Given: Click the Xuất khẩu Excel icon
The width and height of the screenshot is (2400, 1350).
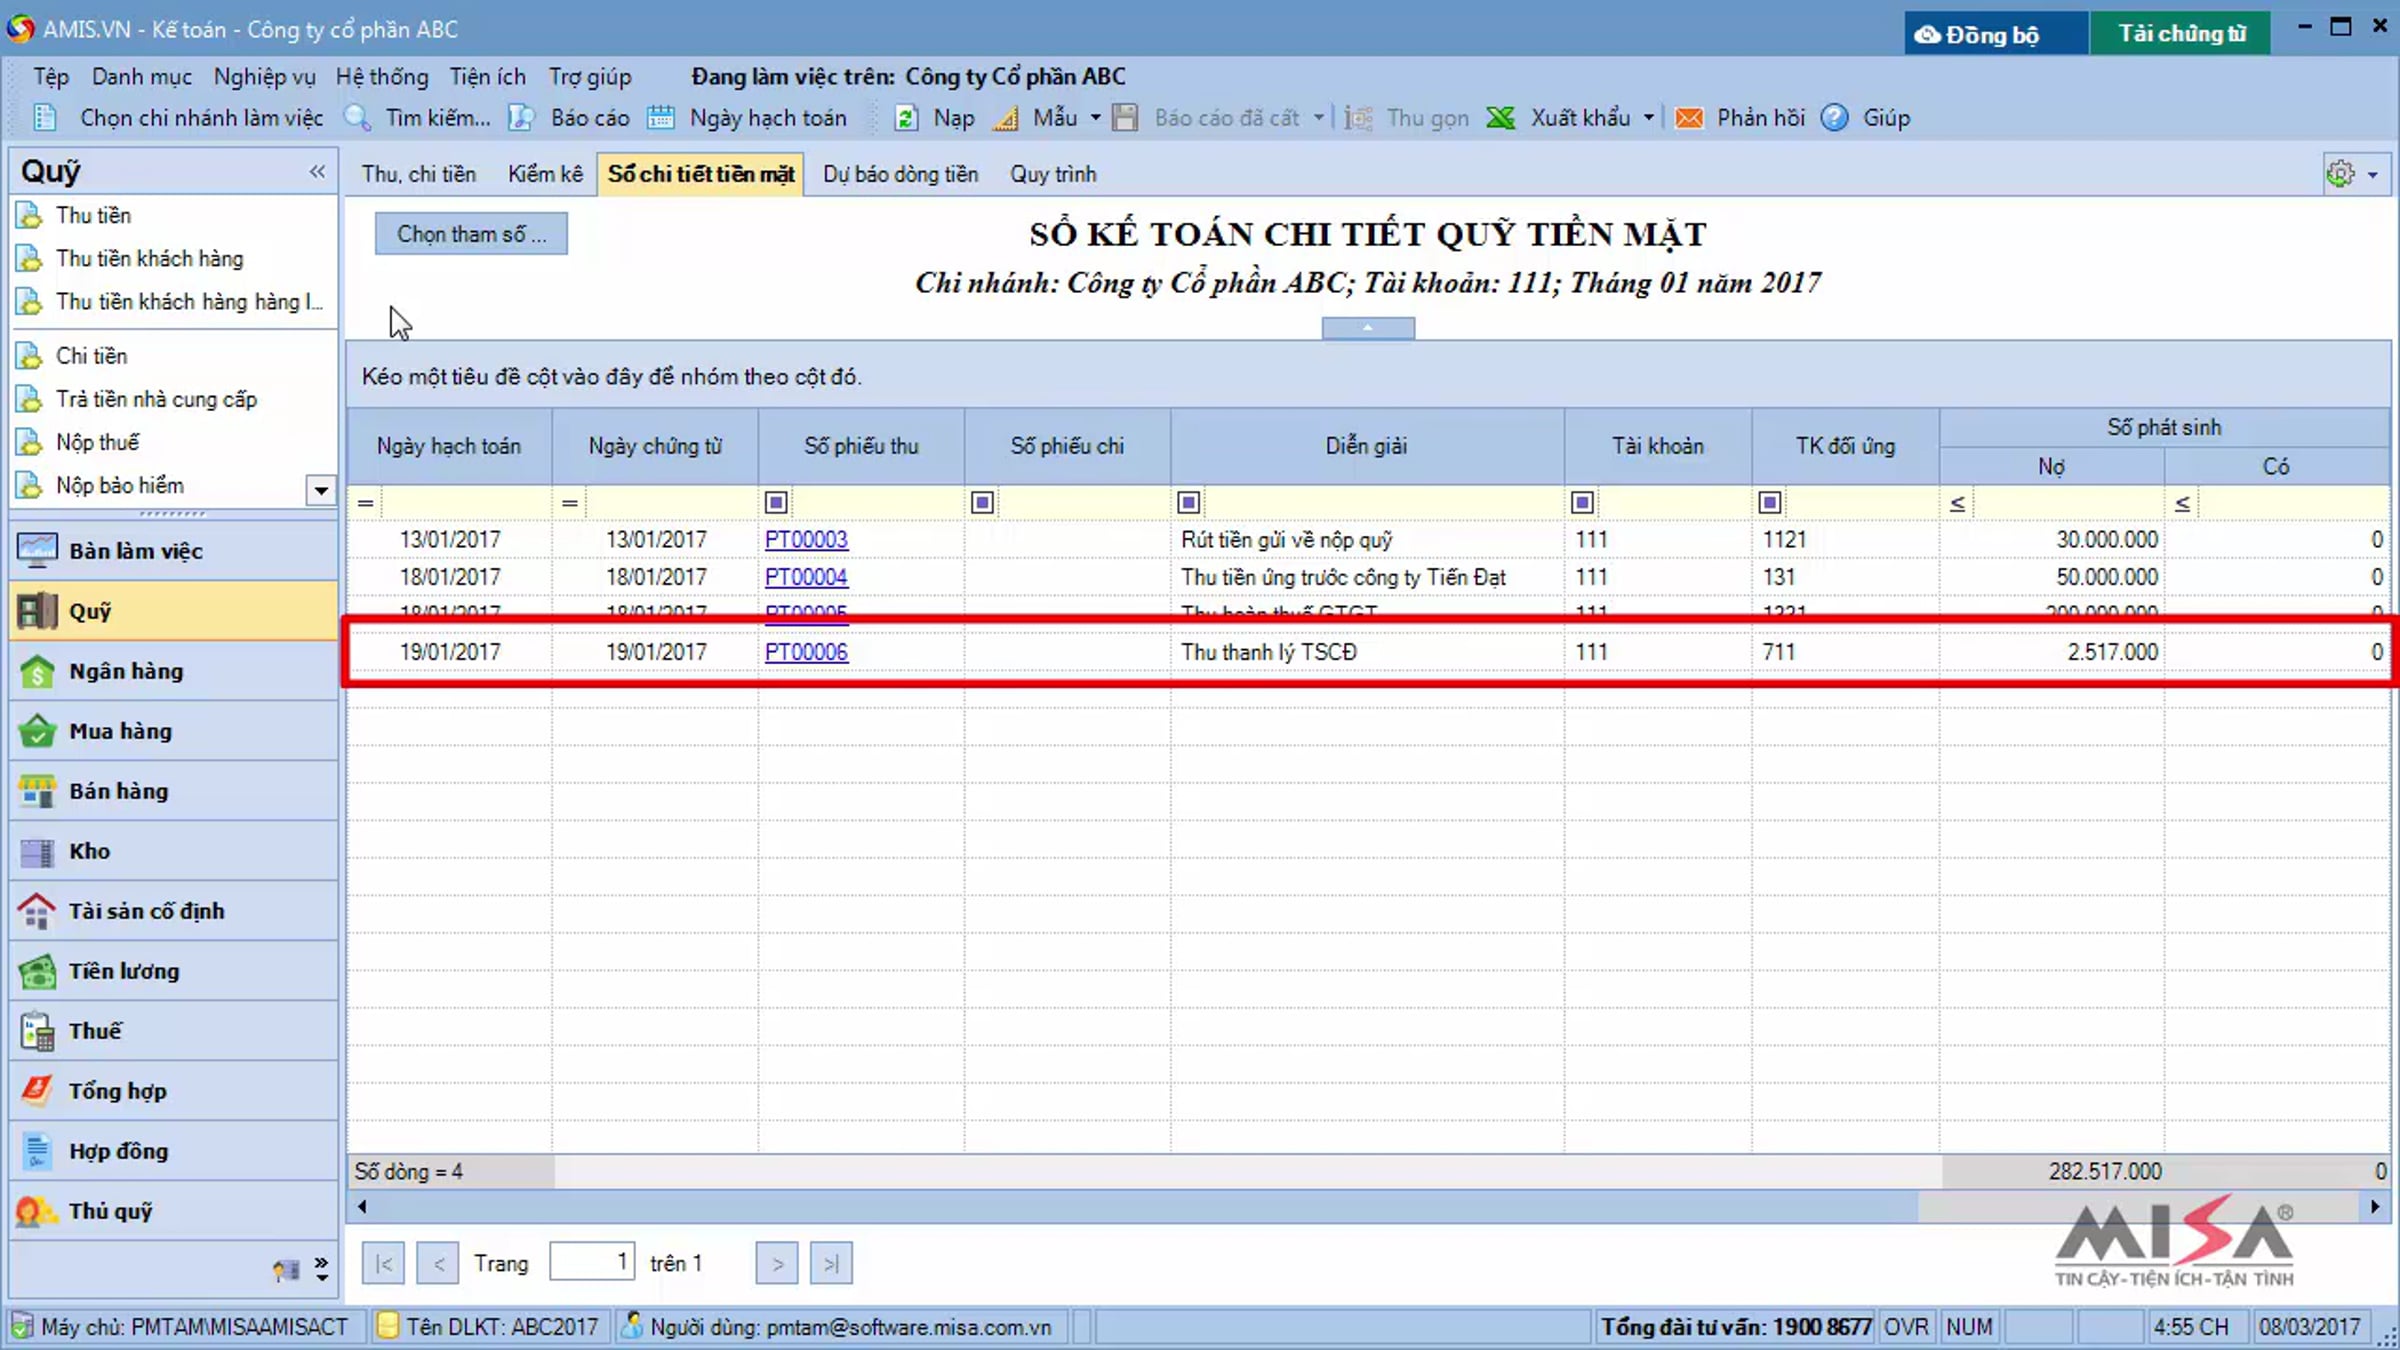Looking at the screenshot, I should click(x=1501, y=118).
